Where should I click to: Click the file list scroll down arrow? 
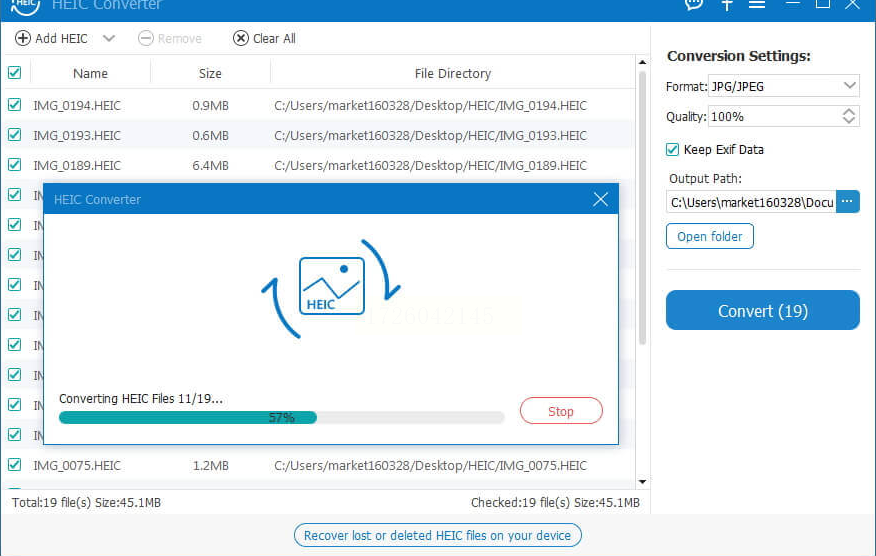click(x=642, y=482)
